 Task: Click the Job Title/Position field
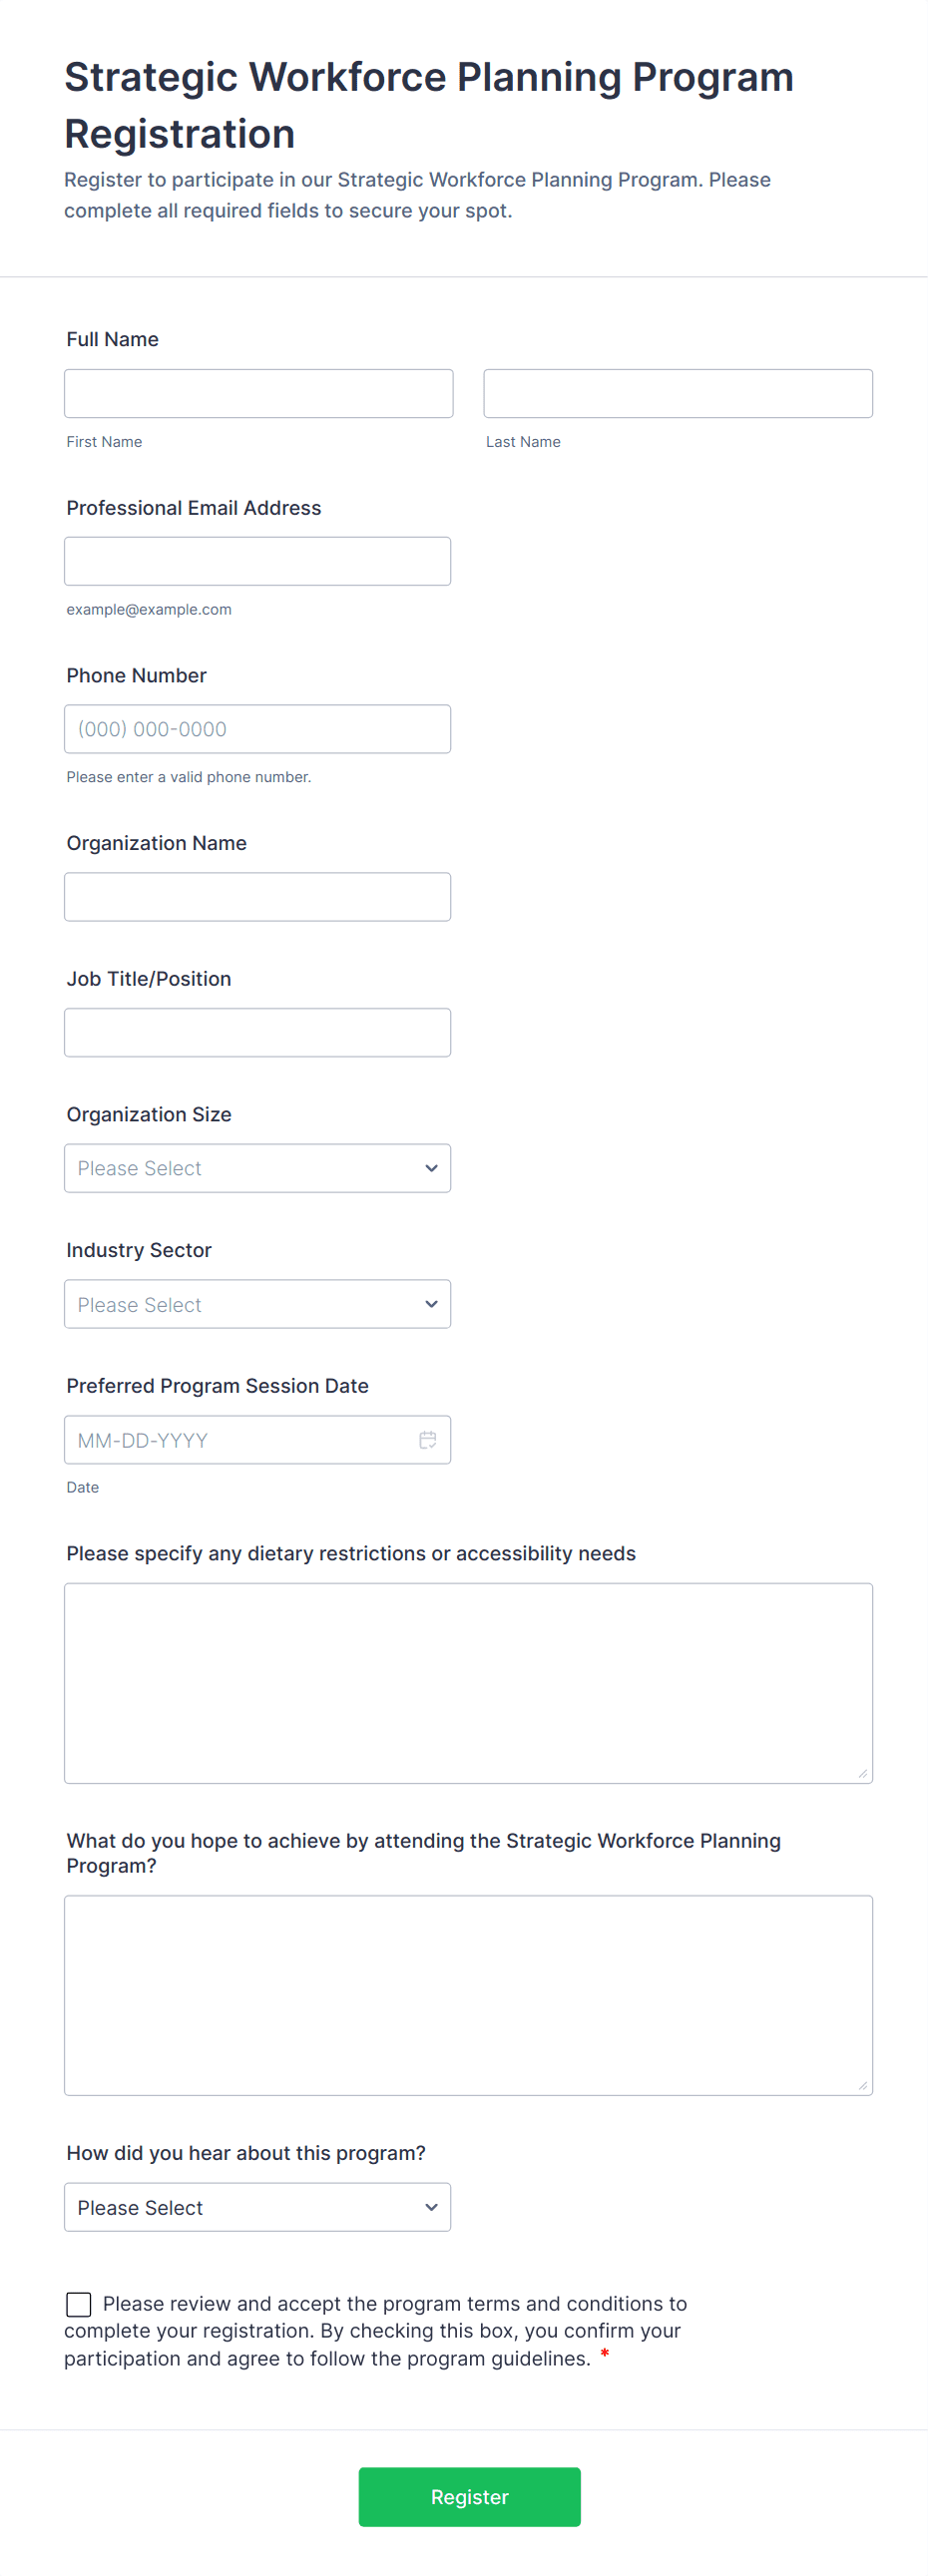click(257, 1032)
